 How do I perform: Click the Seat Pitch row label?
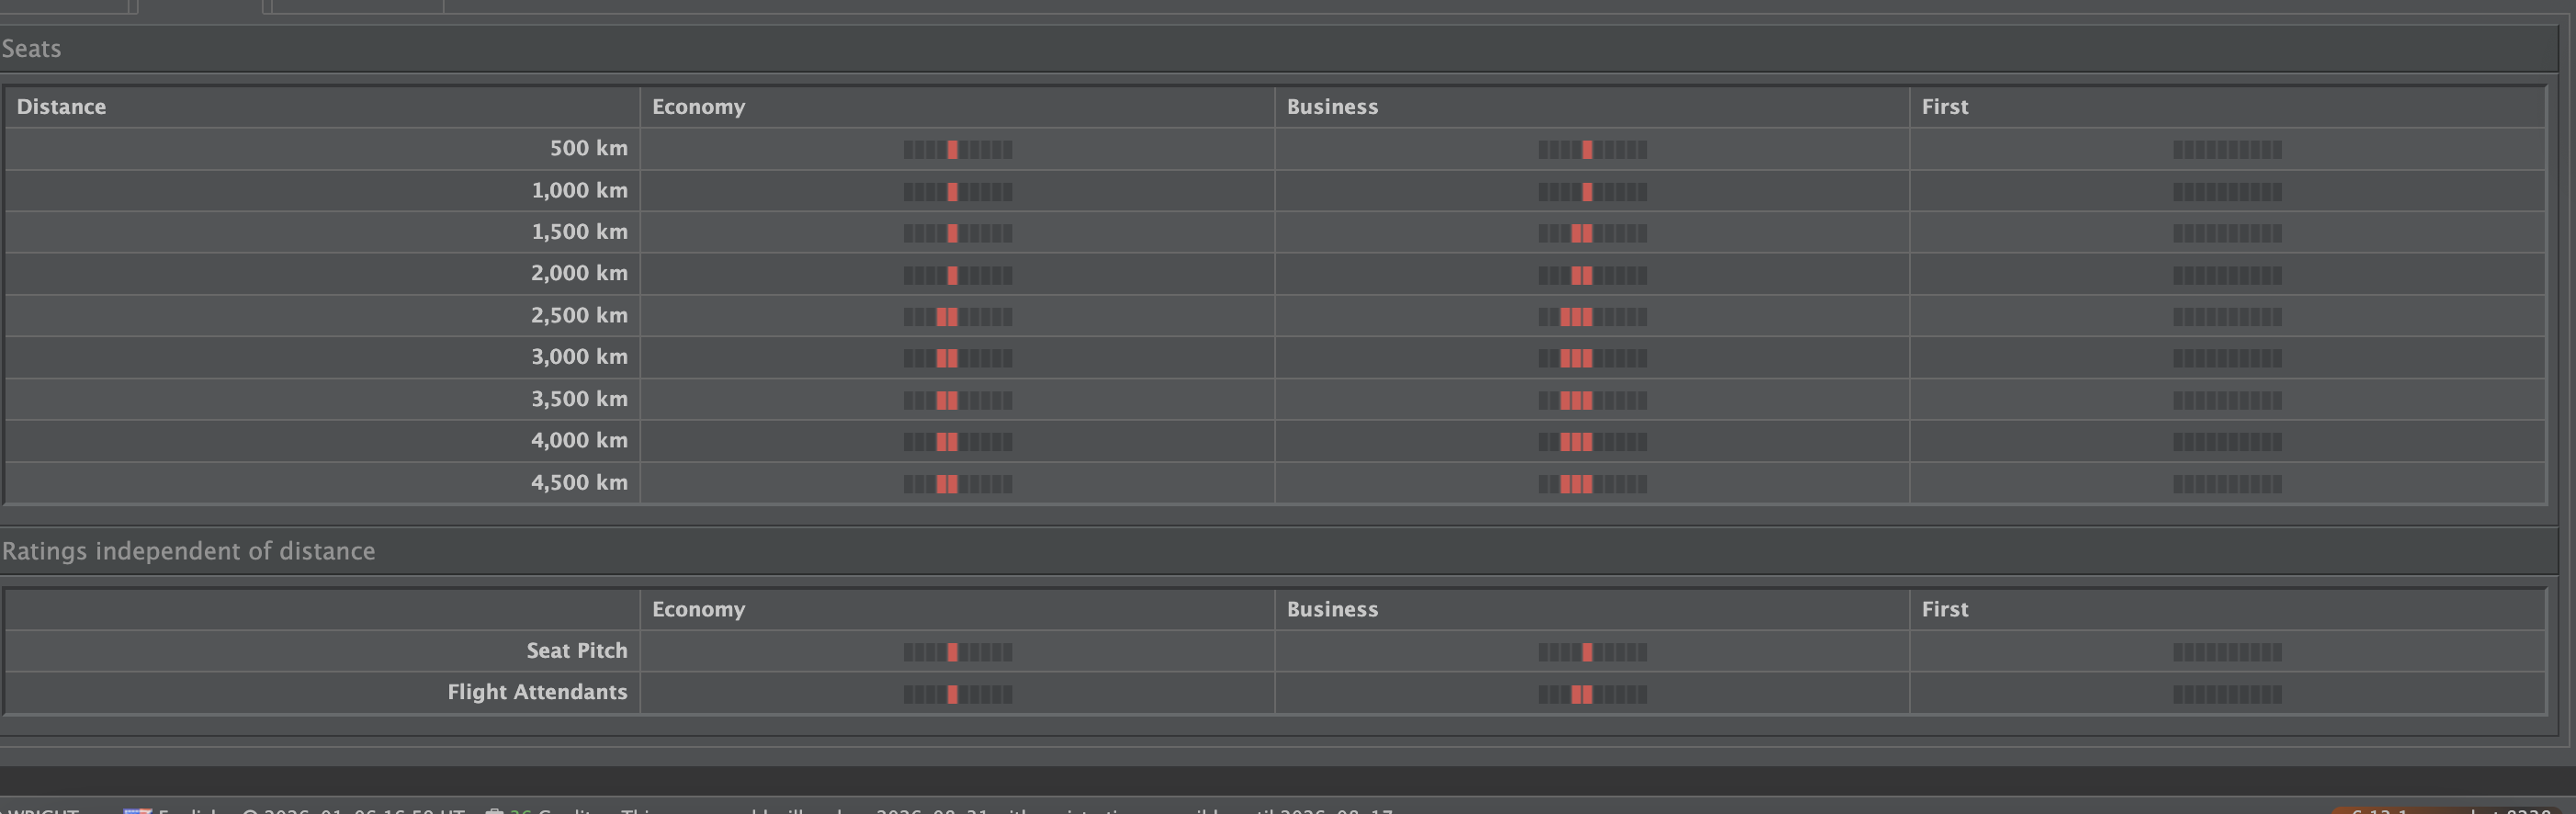(x=576, y=651)
